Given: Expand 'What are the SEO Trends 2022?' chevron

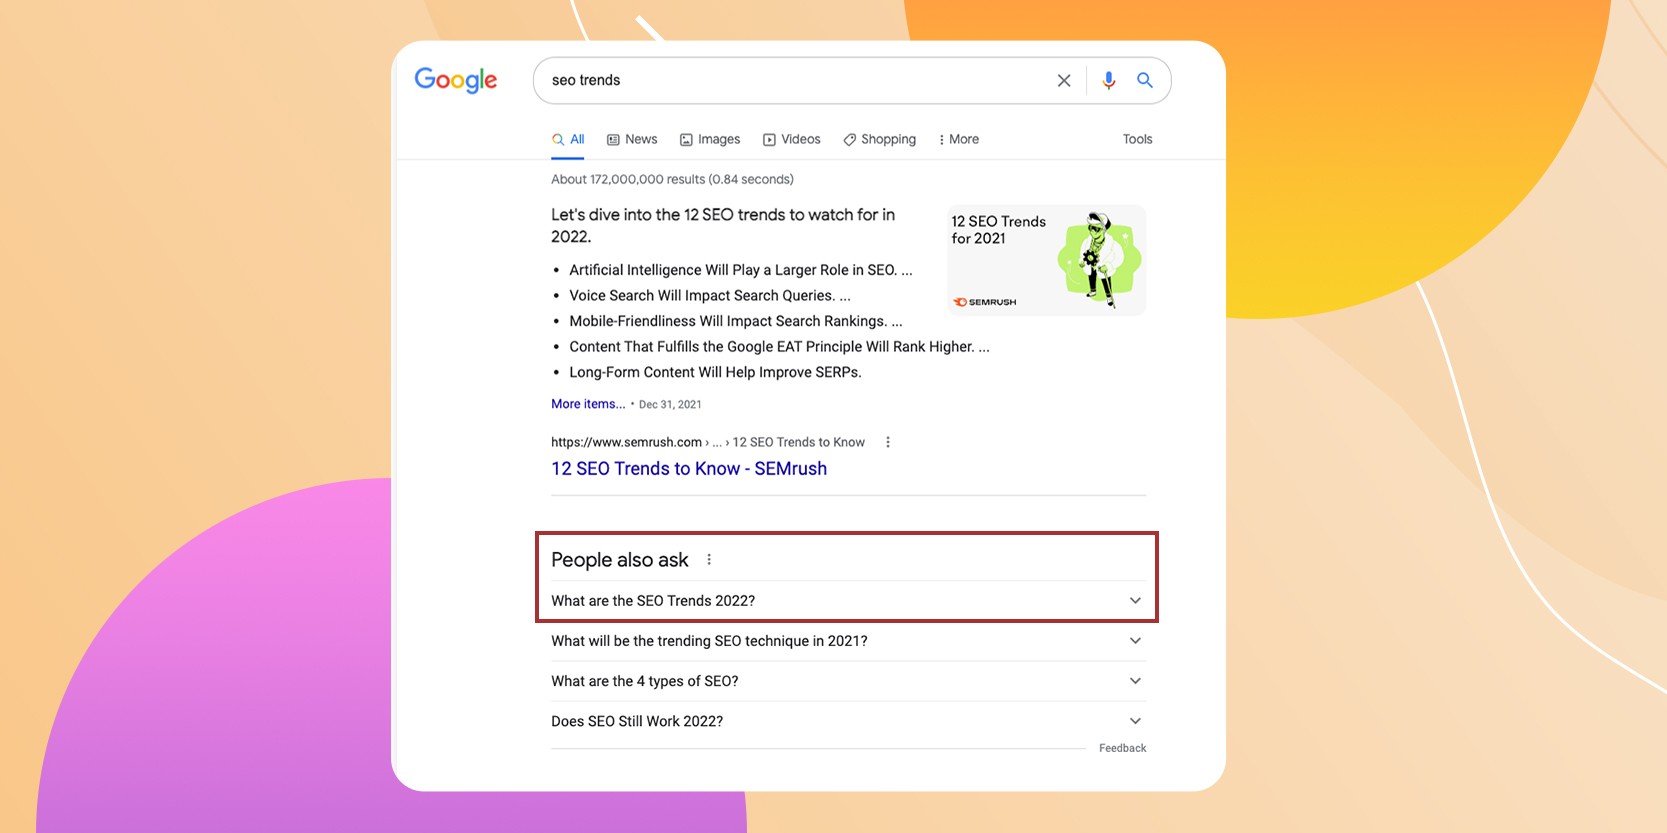Looking at the screenshot, I should 1135,601.
